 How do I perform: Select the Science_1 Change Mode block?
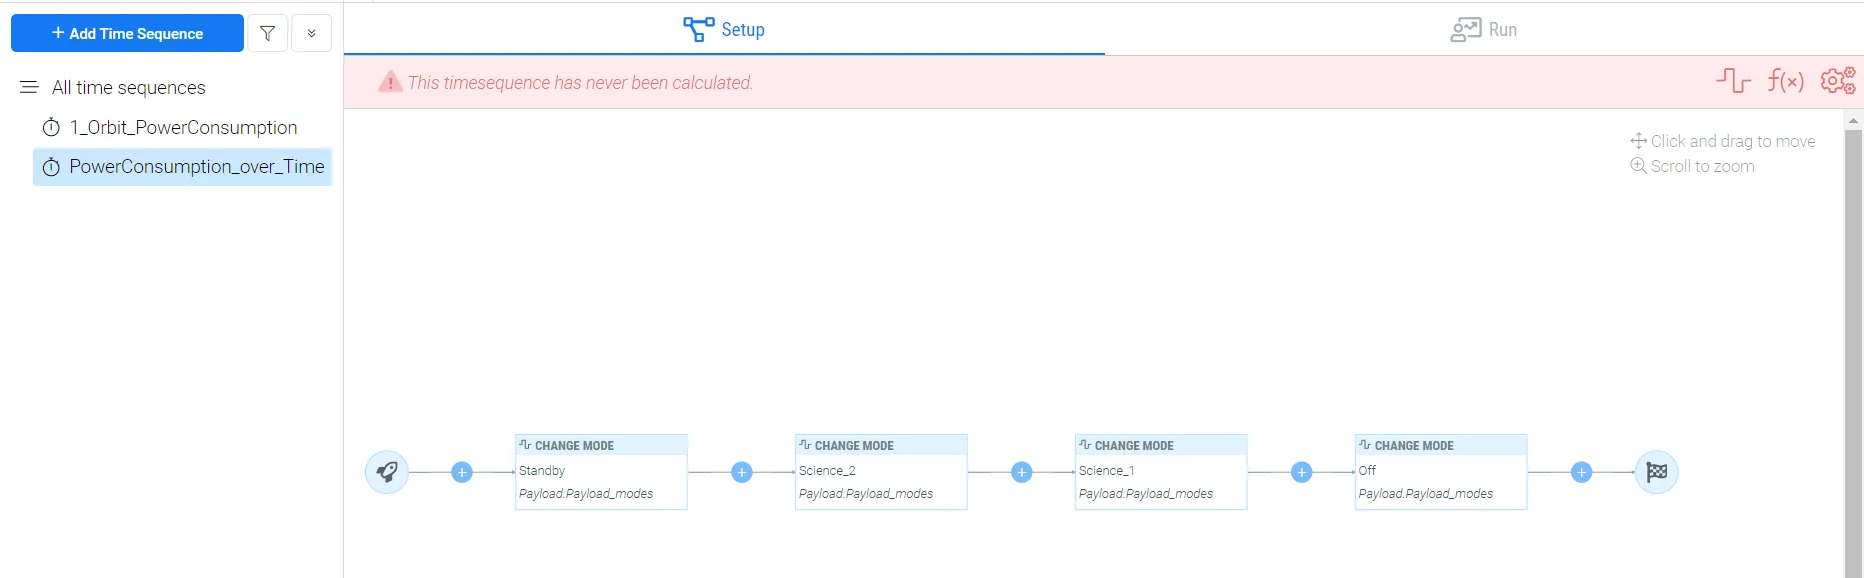coord(1161,472)
